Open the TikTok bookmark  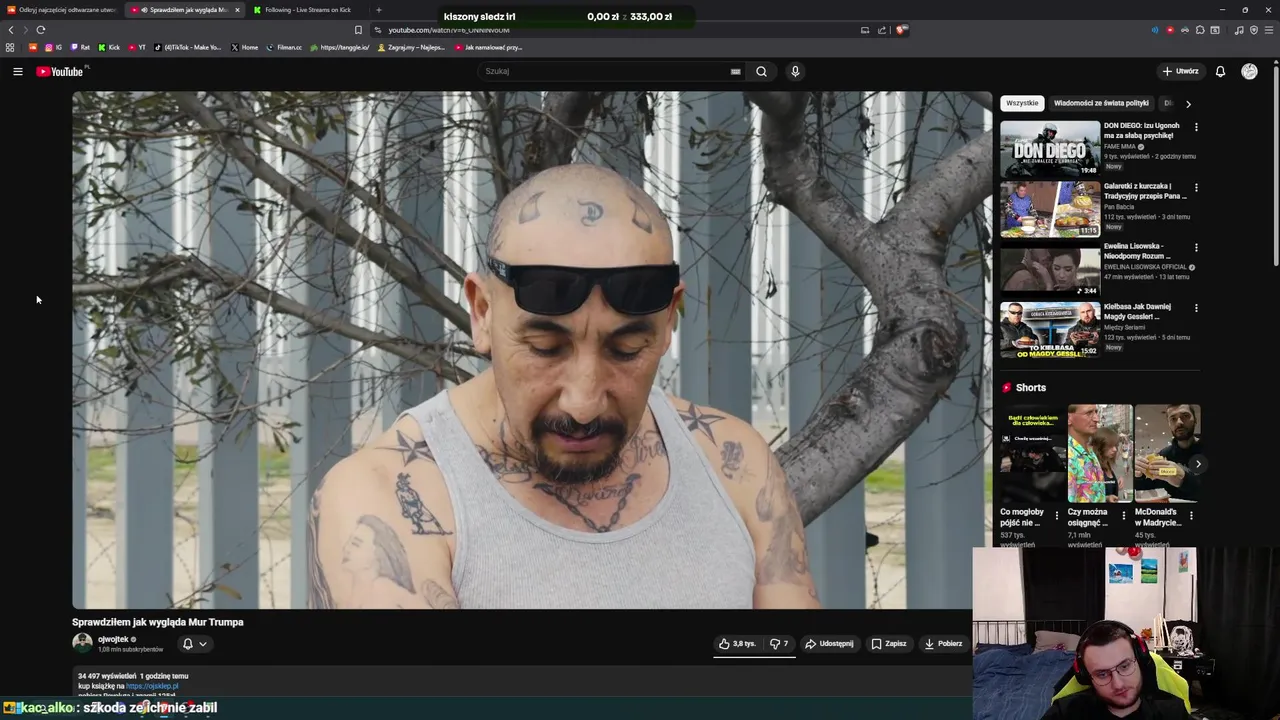(x=188, y=47)
